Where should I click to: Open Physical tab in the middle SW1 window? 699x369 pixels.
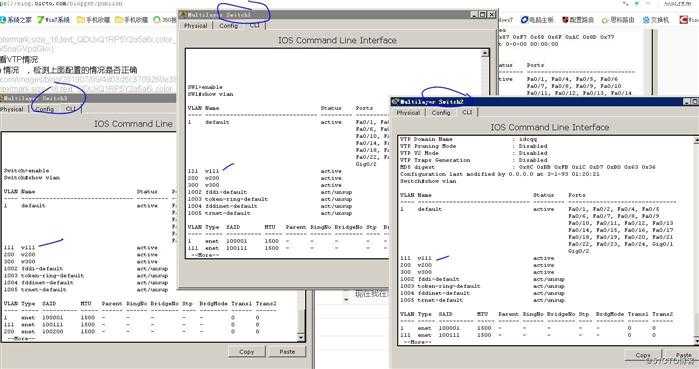[196, 26]
